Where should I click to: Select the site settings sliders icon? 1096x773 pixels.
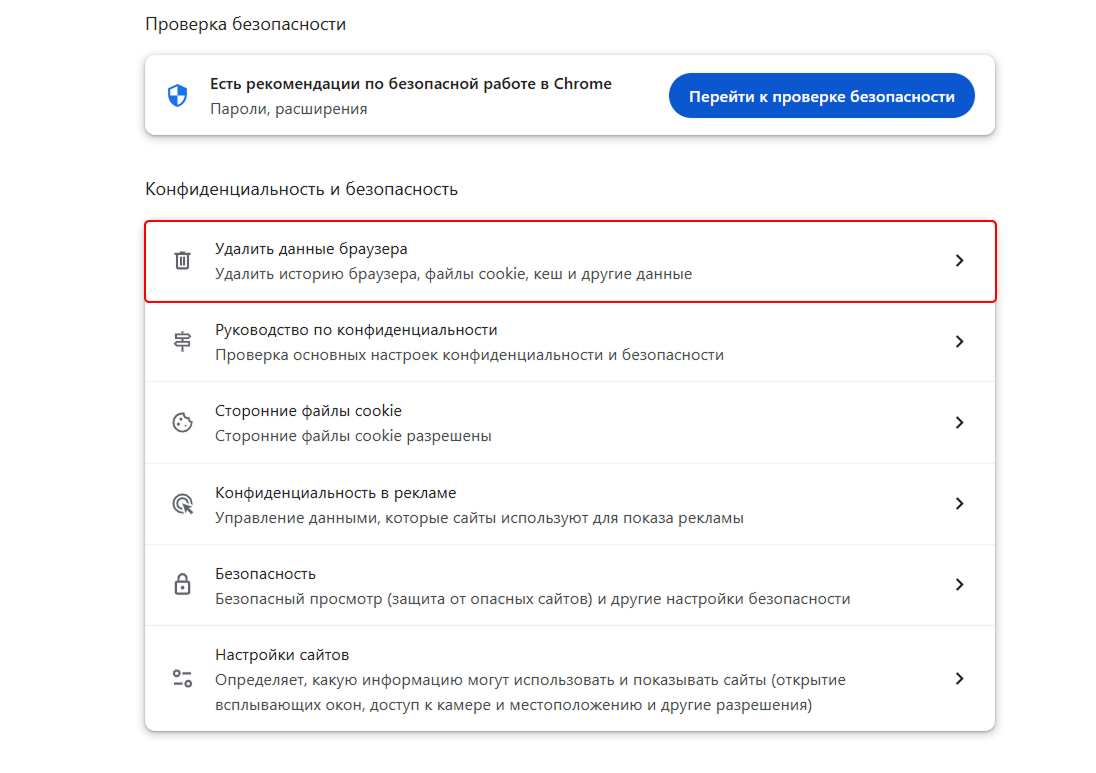point(182,678)
